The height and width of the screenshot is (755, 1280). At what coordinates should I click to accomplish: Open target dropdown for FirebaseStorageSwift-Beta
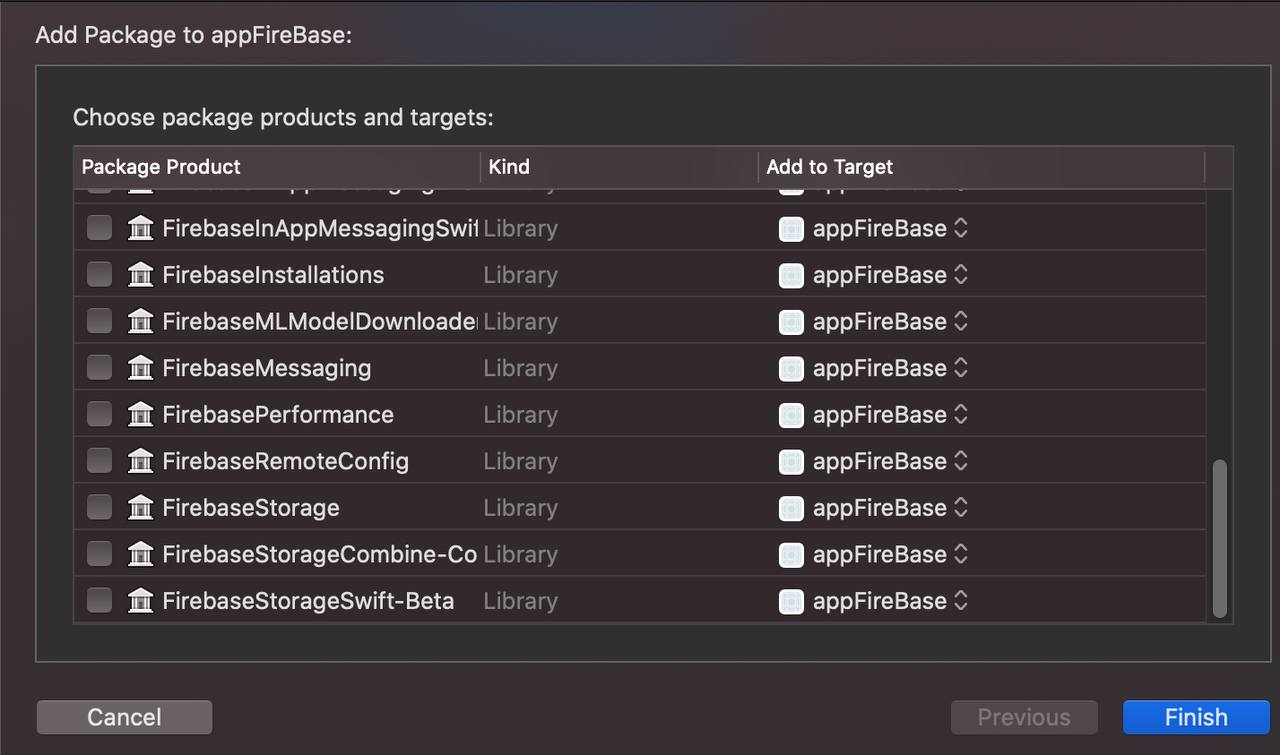click(x=873, y=601)
